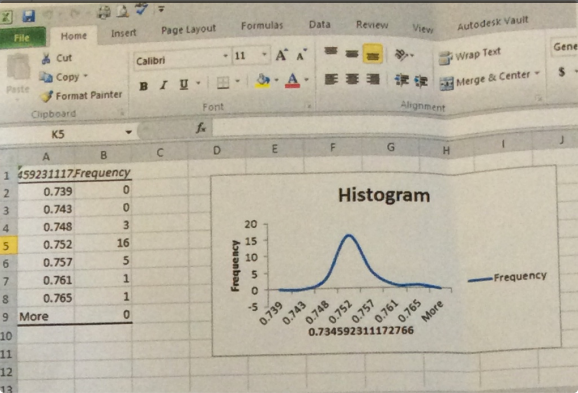Switch to the Home tab

coord(74,36)
